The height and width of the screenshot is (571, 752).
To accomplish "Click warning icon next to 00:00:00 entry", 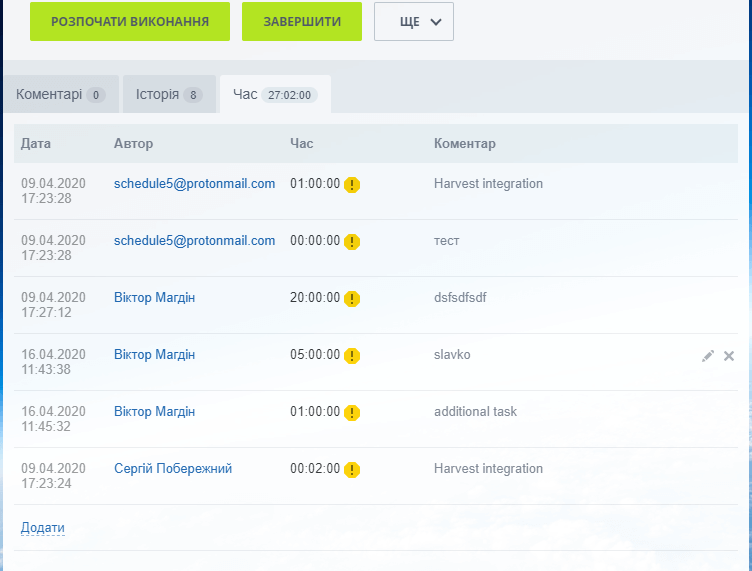I will [352, 242].
